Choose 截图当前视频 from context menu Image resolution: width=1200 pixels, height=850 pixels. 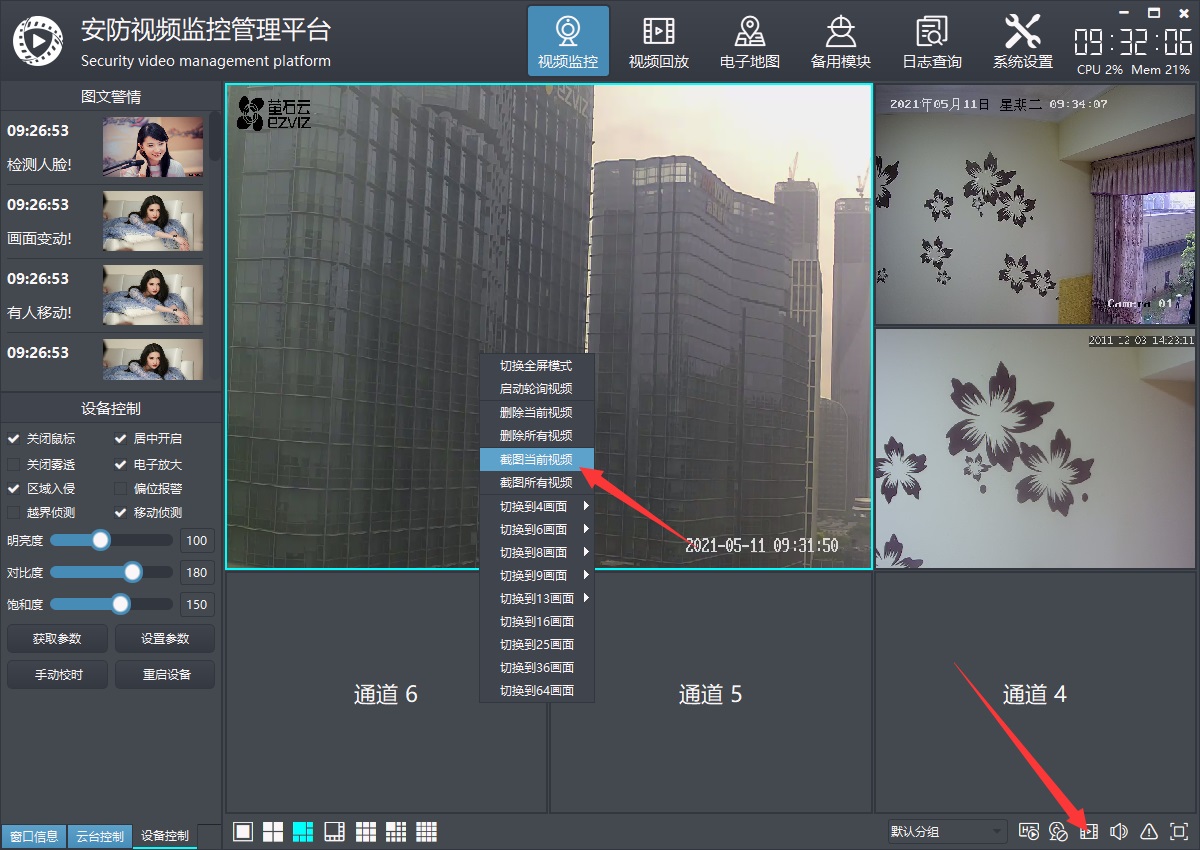click(x=536, y=459)
